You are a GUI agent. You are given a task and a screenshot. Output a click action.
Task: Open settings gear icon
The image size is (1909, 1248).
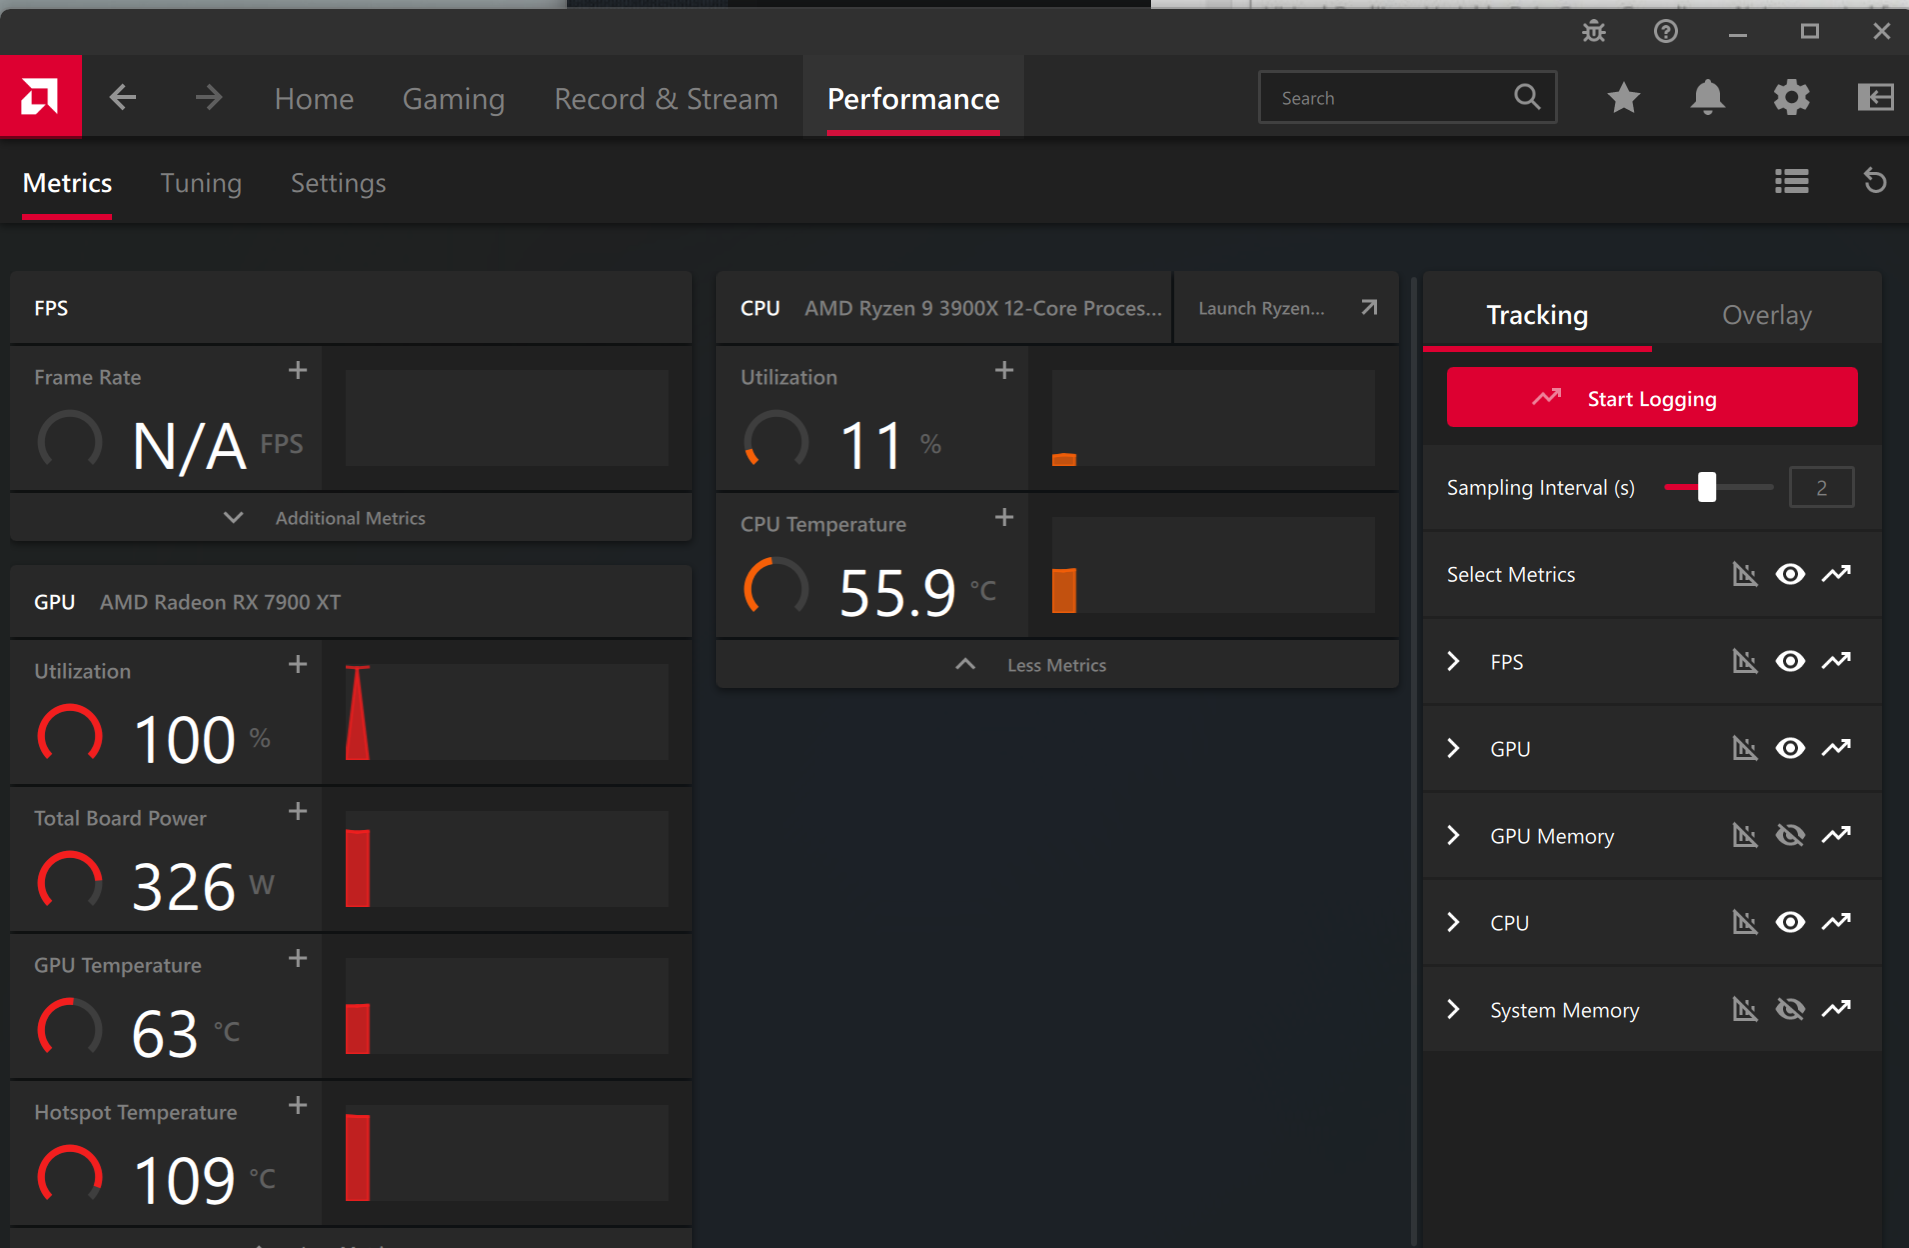click(1791, 98)
